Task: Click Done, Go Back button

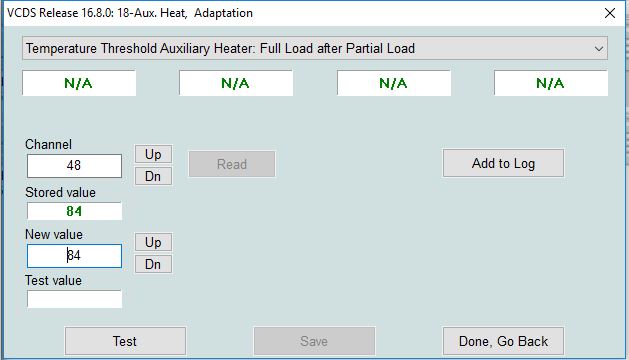Action: (503, 341)
